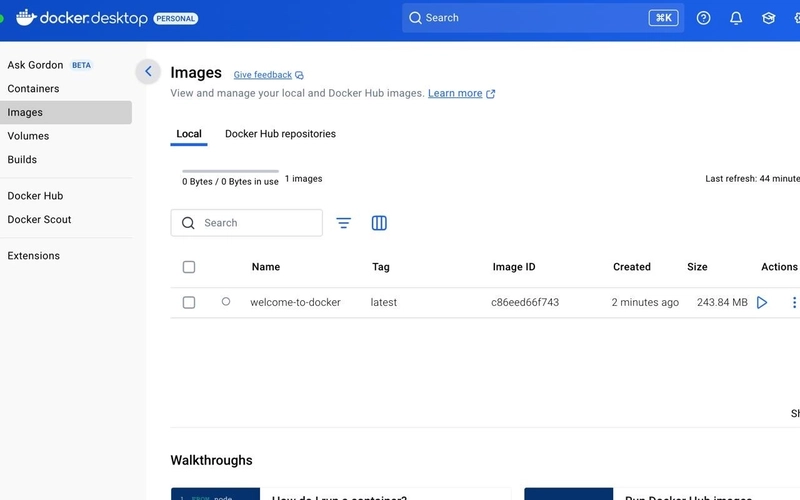Switch to the Local tab

189,134
